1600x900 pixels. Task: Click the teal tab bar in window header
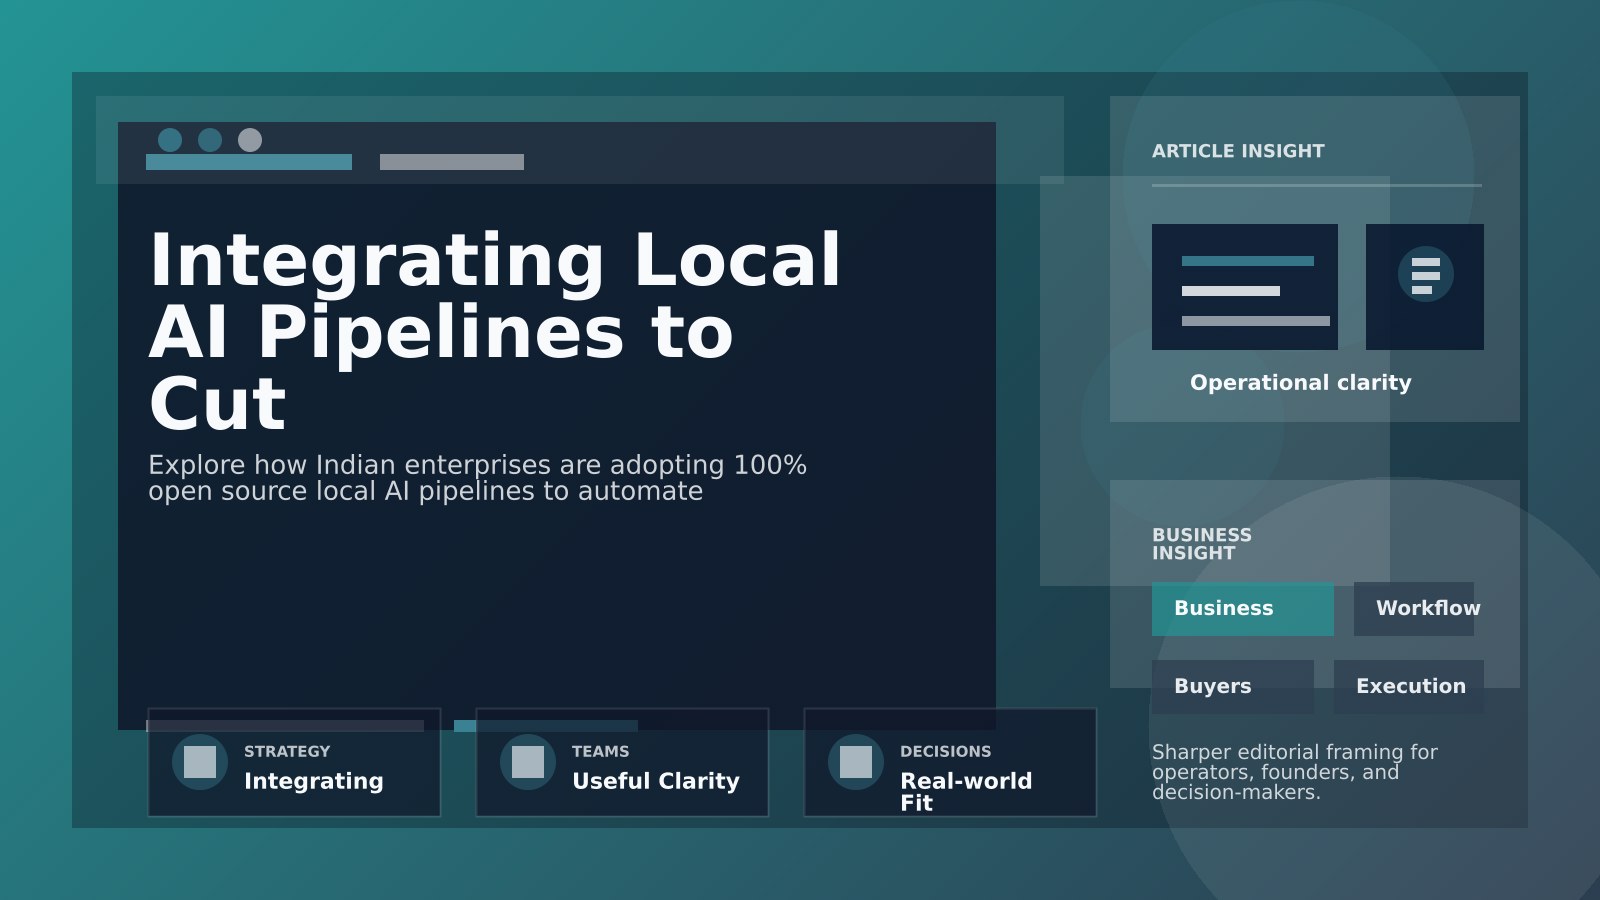249,162
